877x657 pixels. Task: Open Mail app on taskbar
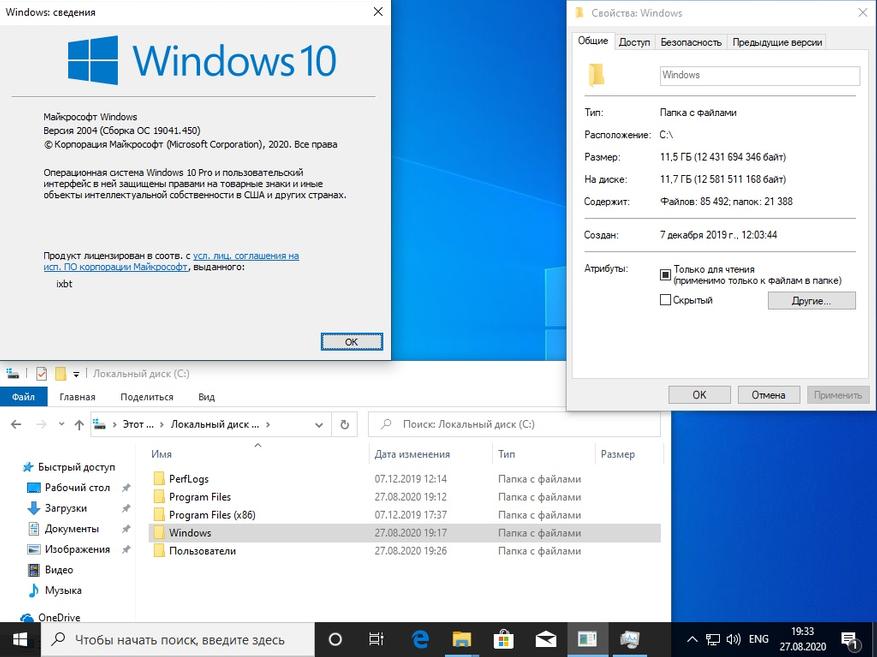(545, 639)
